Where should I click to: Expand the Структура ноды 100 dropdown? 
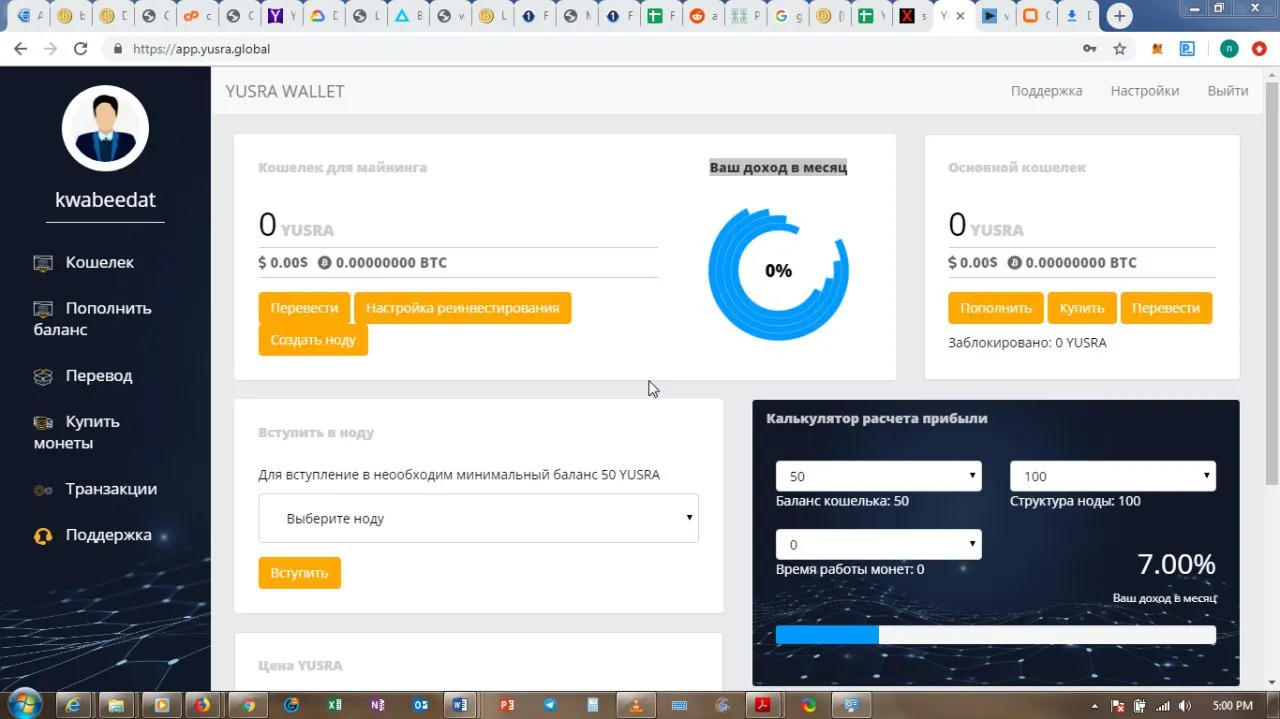pos(1113,476)
